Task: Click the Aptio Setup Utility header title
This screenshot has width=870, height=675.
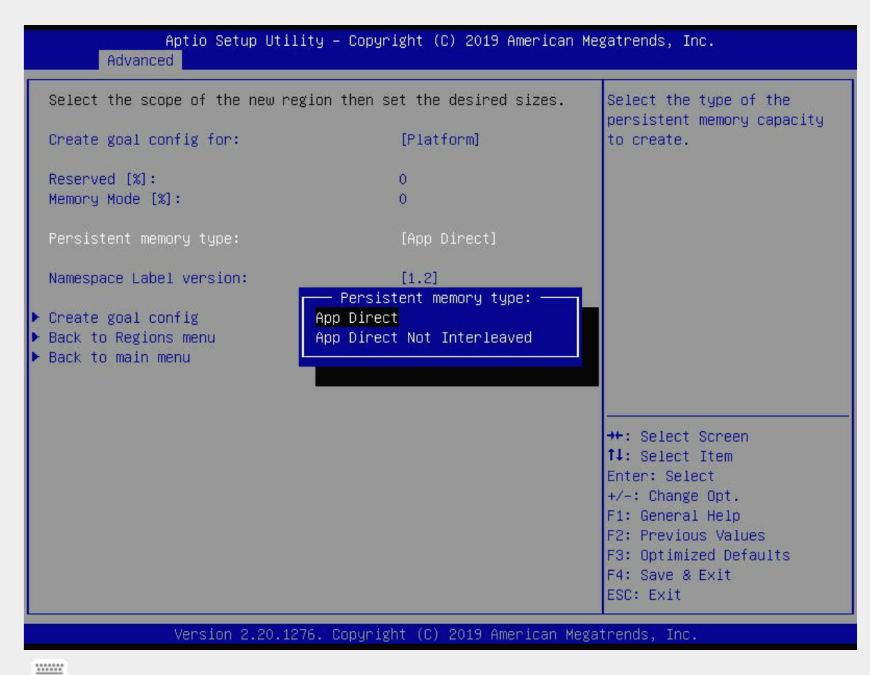Action: coord(439,40)
